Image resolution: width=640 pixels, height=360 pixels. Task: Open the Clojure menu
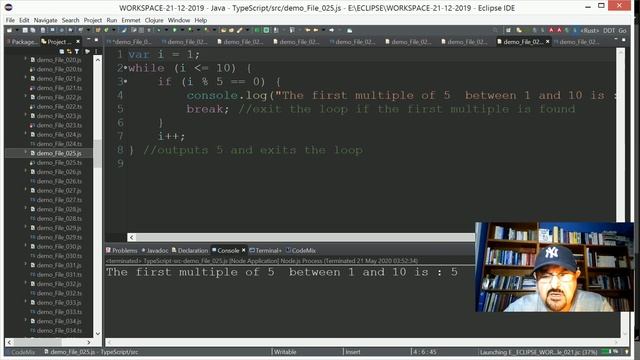[154, 20]
